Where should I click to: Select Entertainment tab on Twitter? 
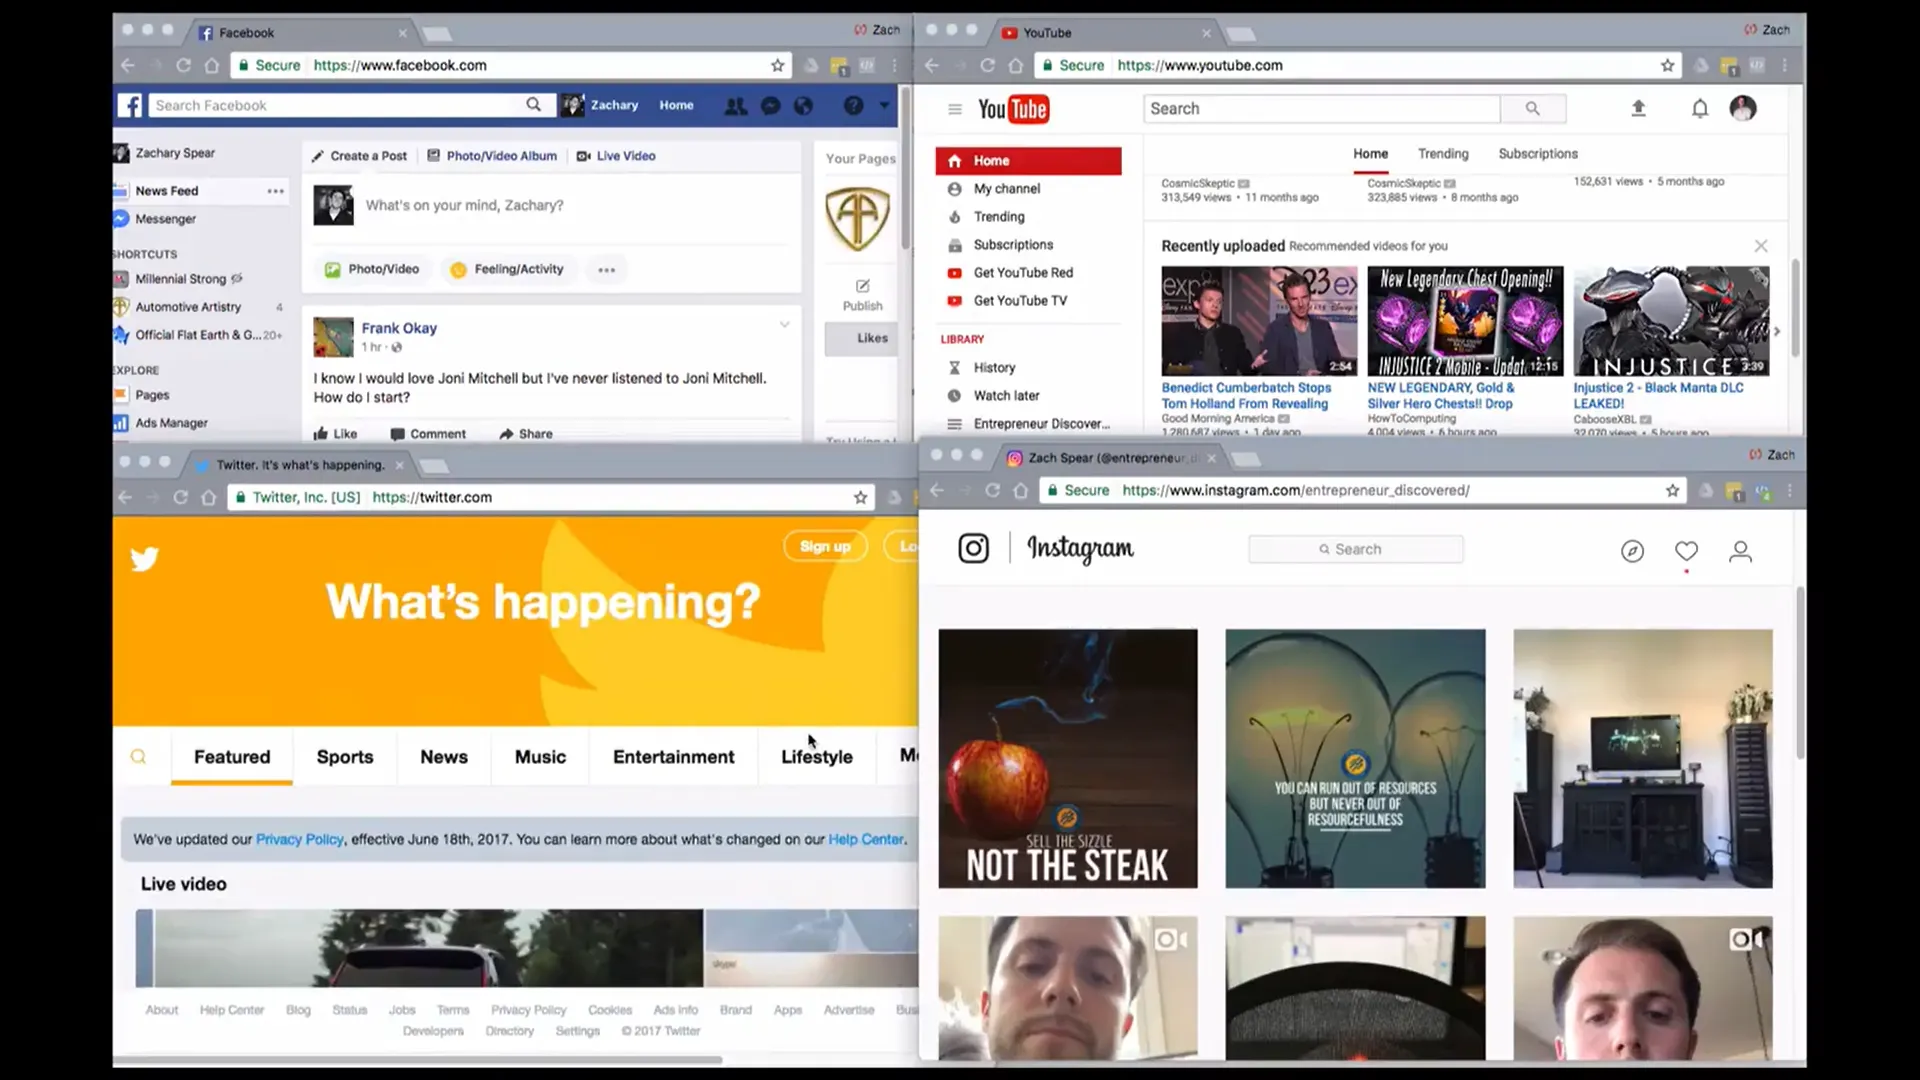click(x=673, y=757)
